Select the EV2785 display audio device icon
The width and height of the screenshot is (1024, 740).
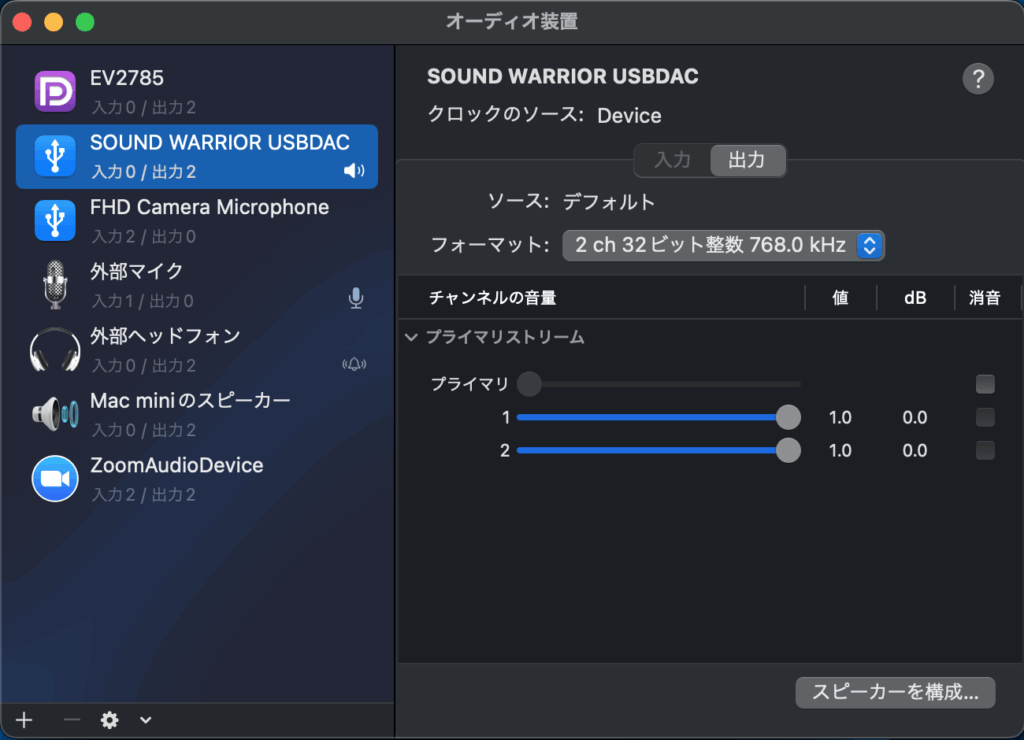pyautogui.click(x=55, y=91)
